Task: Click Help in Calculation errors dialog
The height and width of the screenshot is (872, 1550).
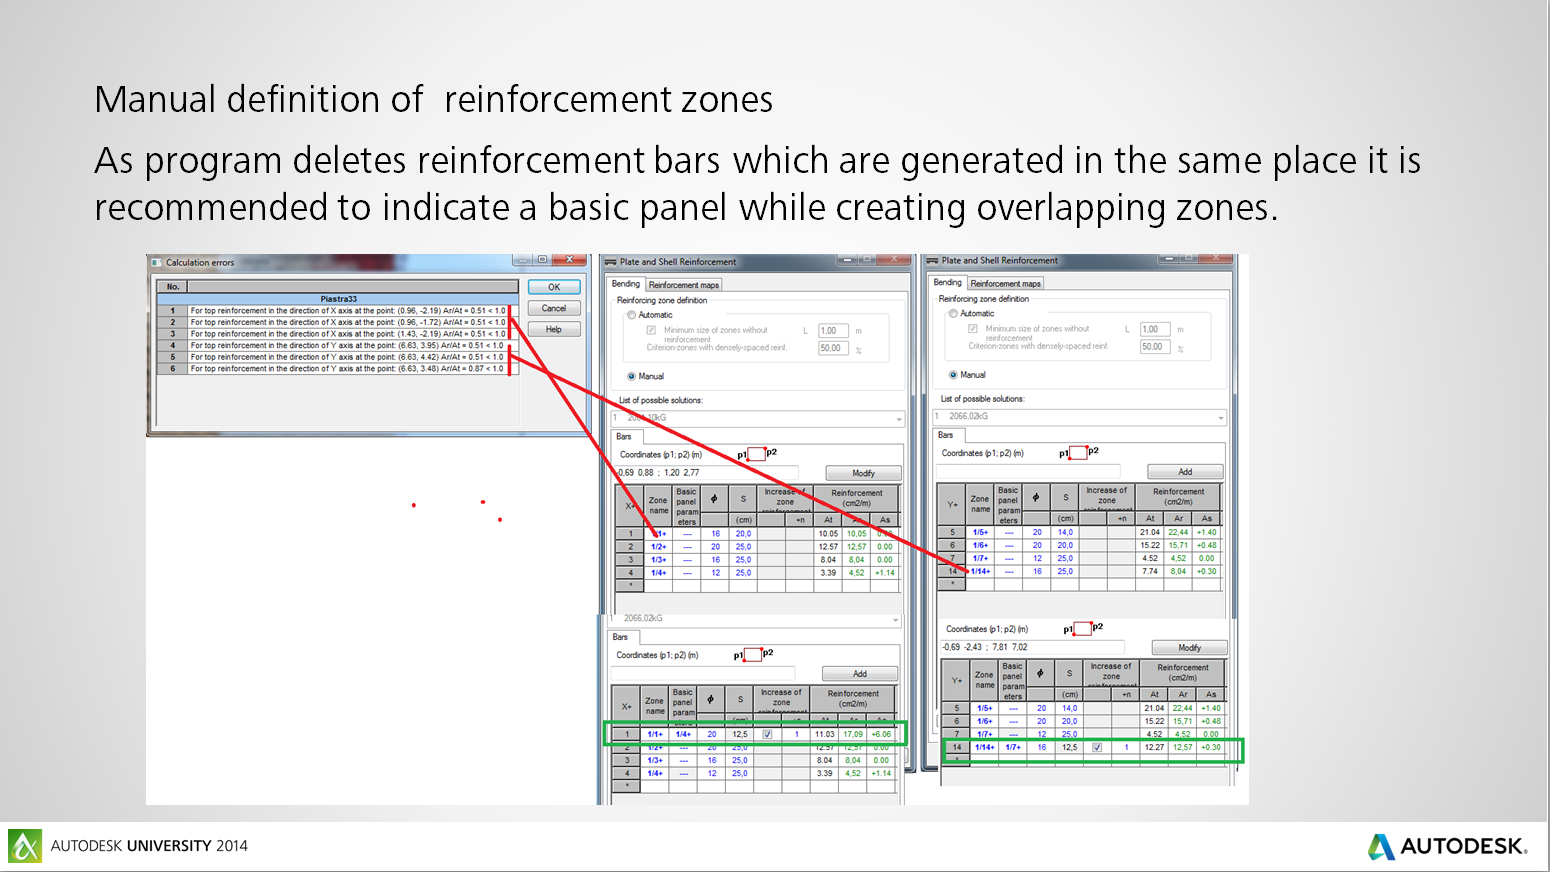Action: pos(554,329)
